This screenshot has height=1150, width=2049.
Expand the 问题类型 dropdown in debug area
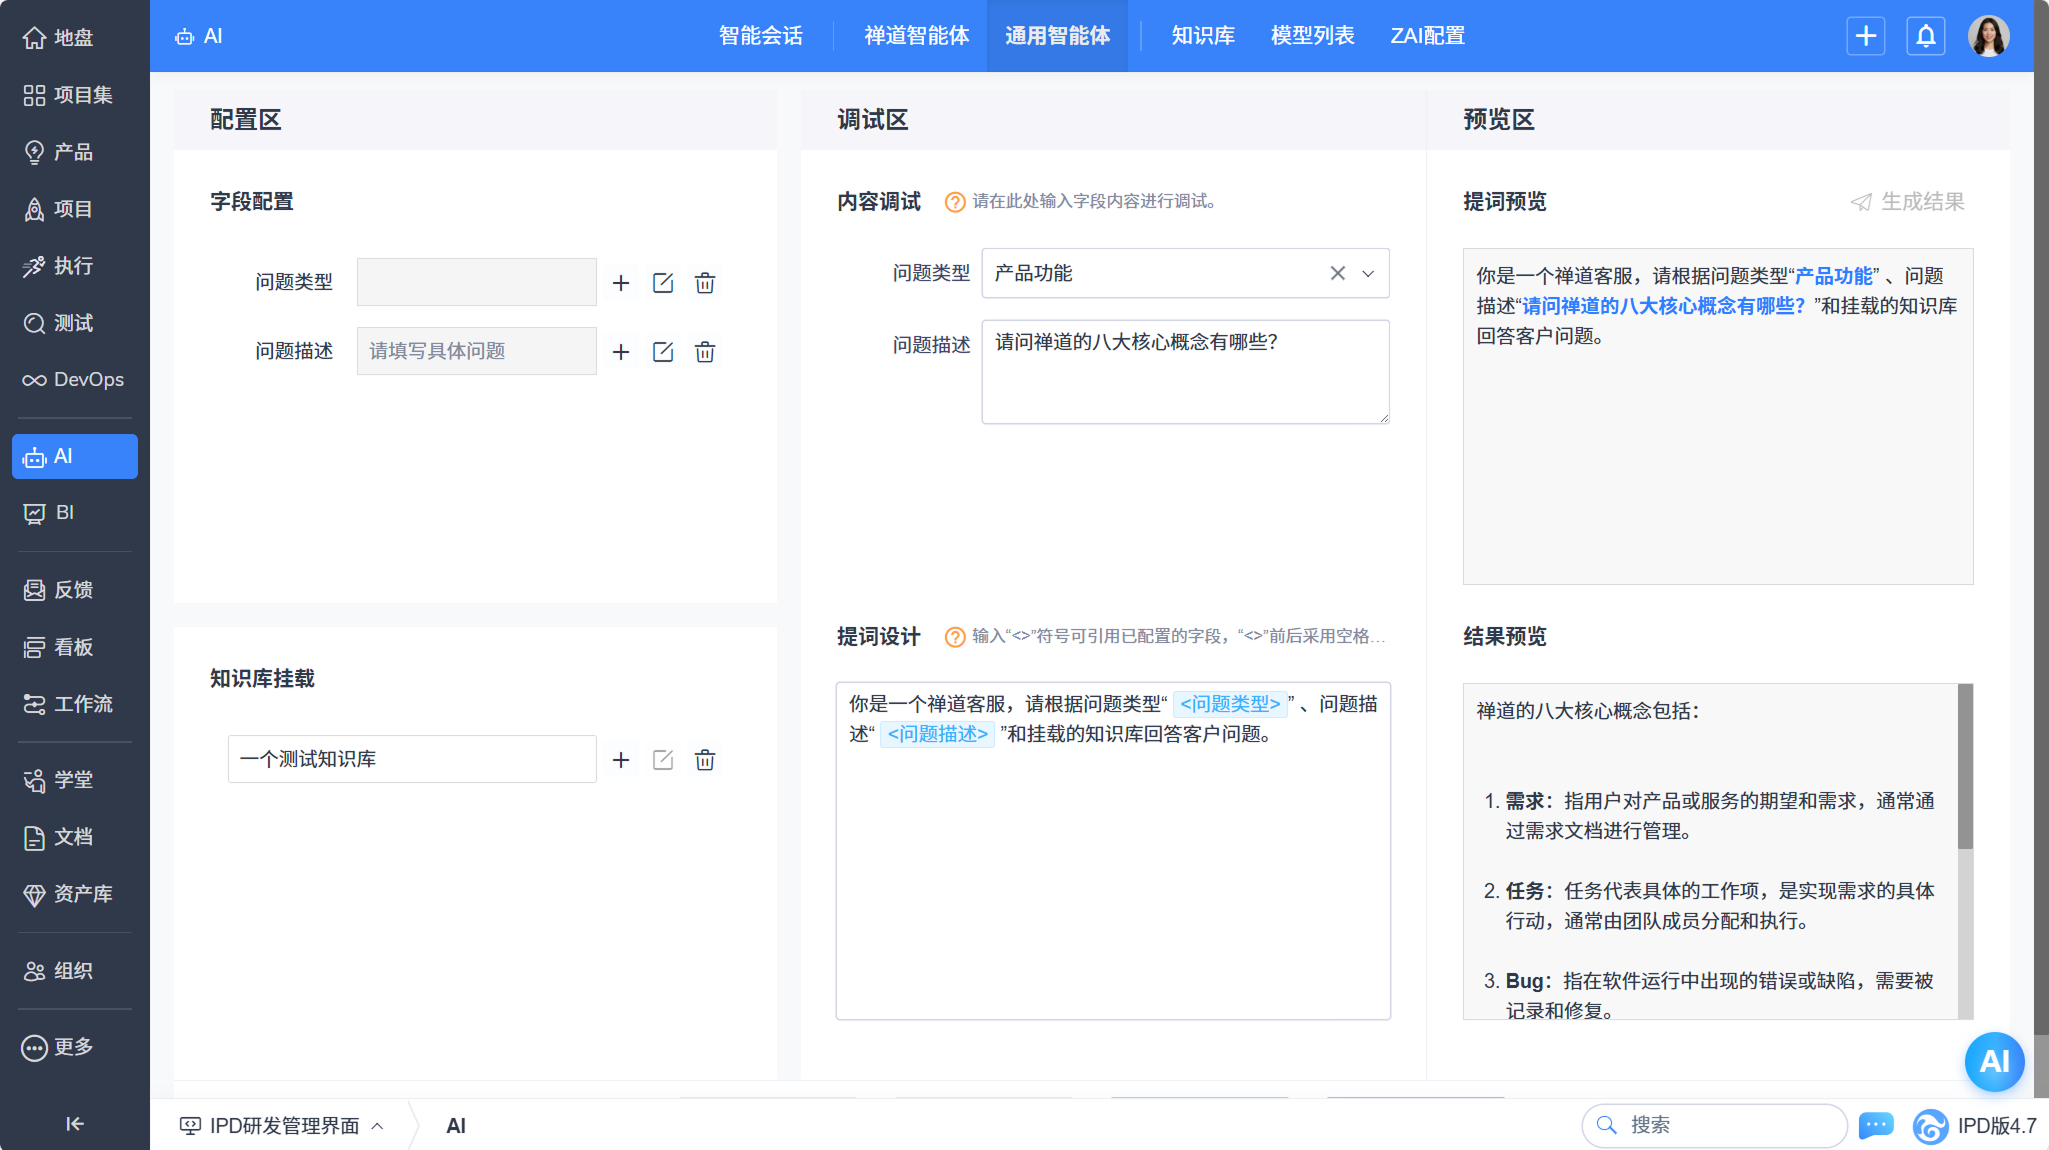click(1368, 274)
